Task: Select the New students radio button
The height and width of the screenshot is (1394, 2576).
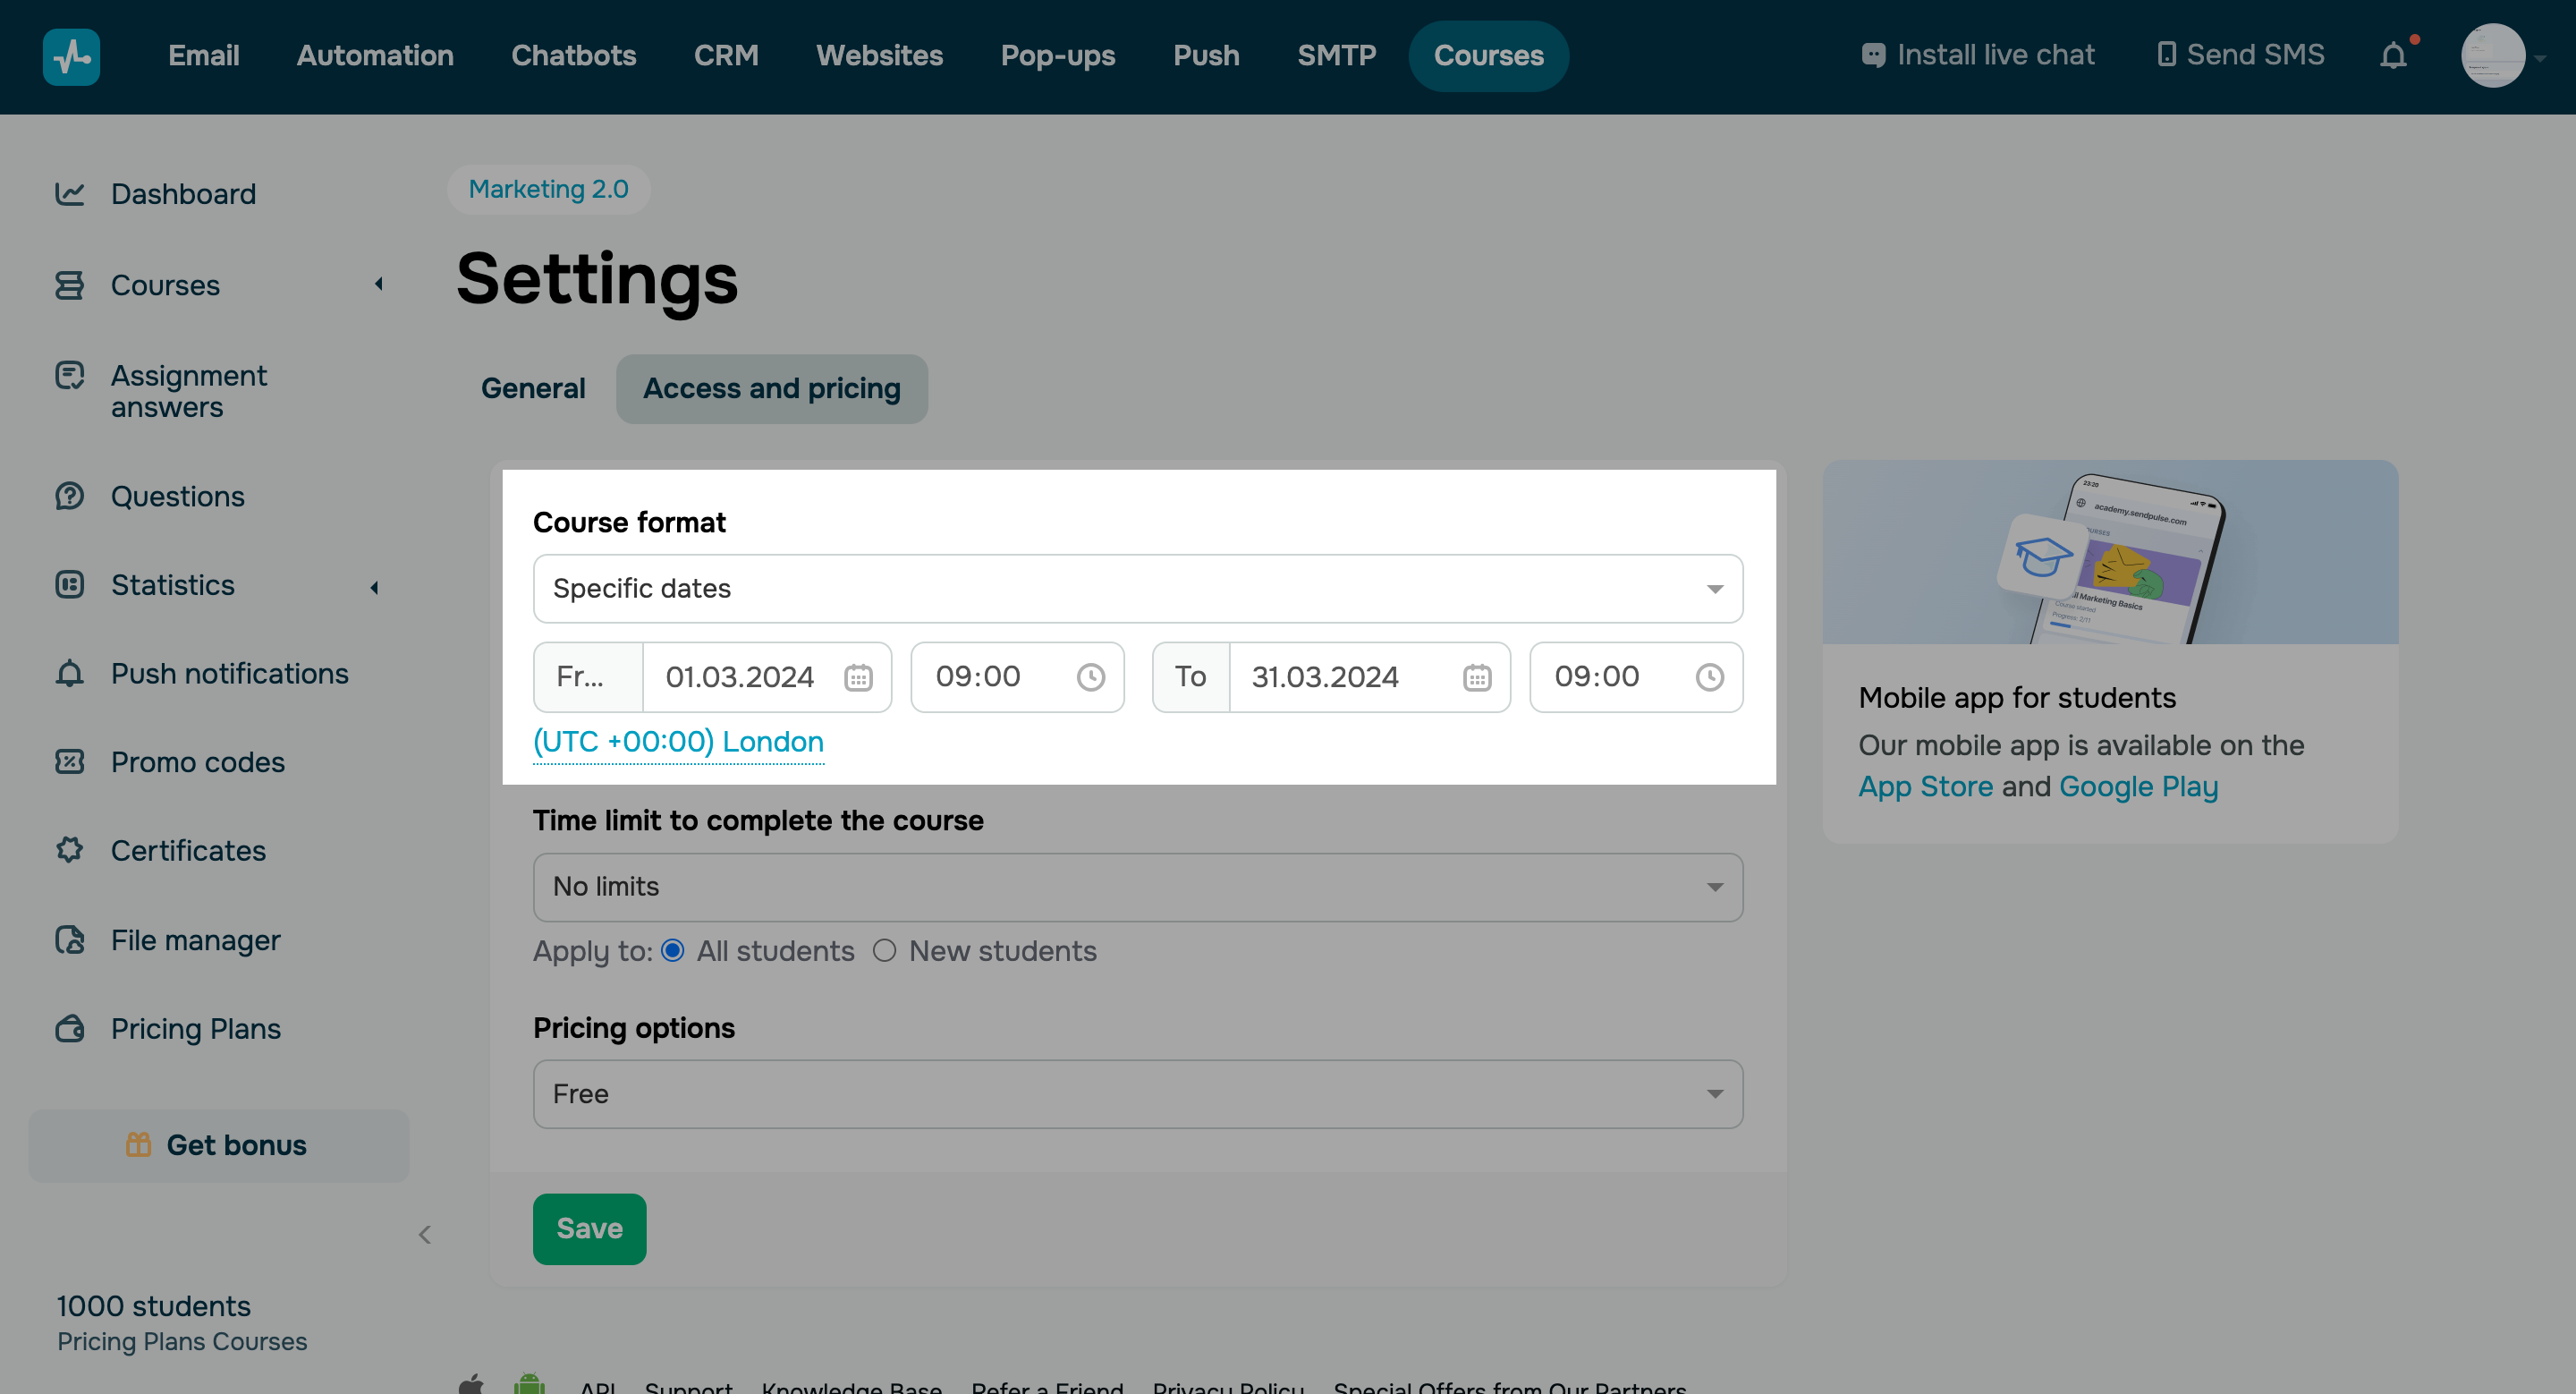Action: pos(884,950)
